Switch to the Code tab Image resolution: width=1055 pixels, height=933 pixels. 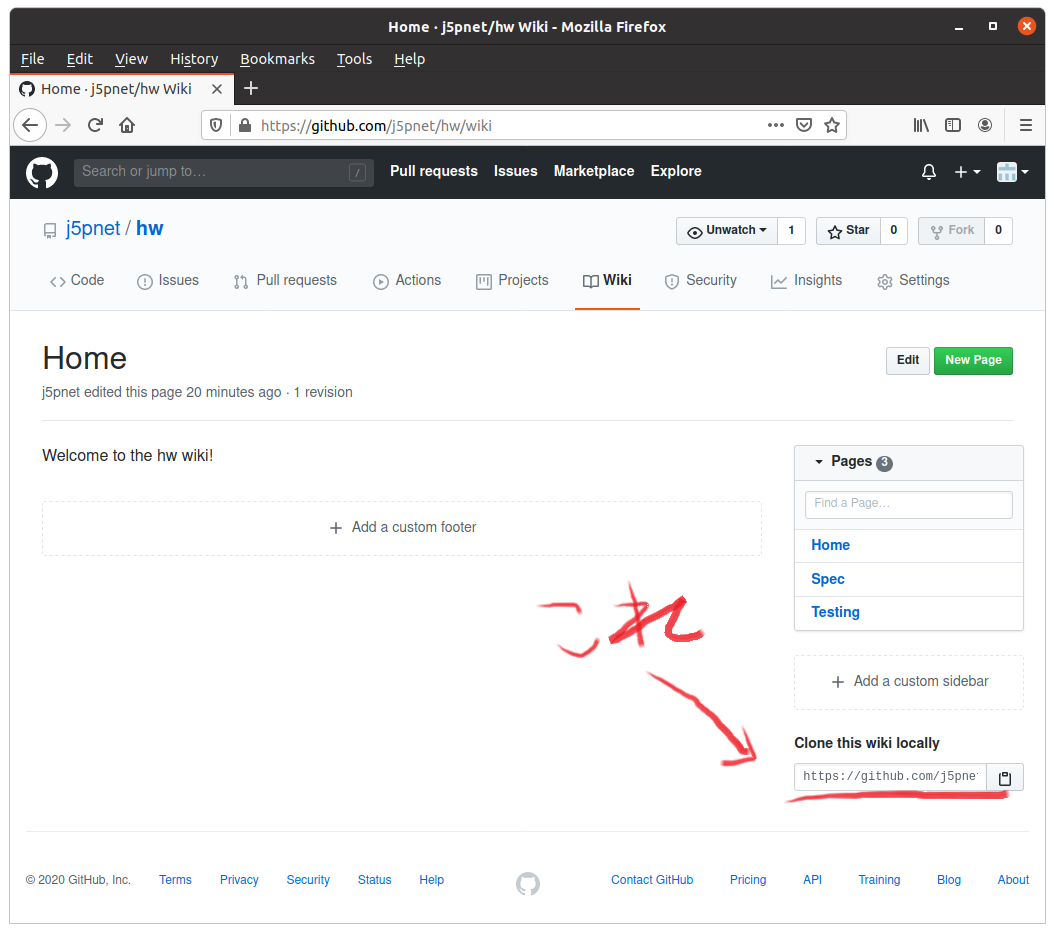pos(77,281)
